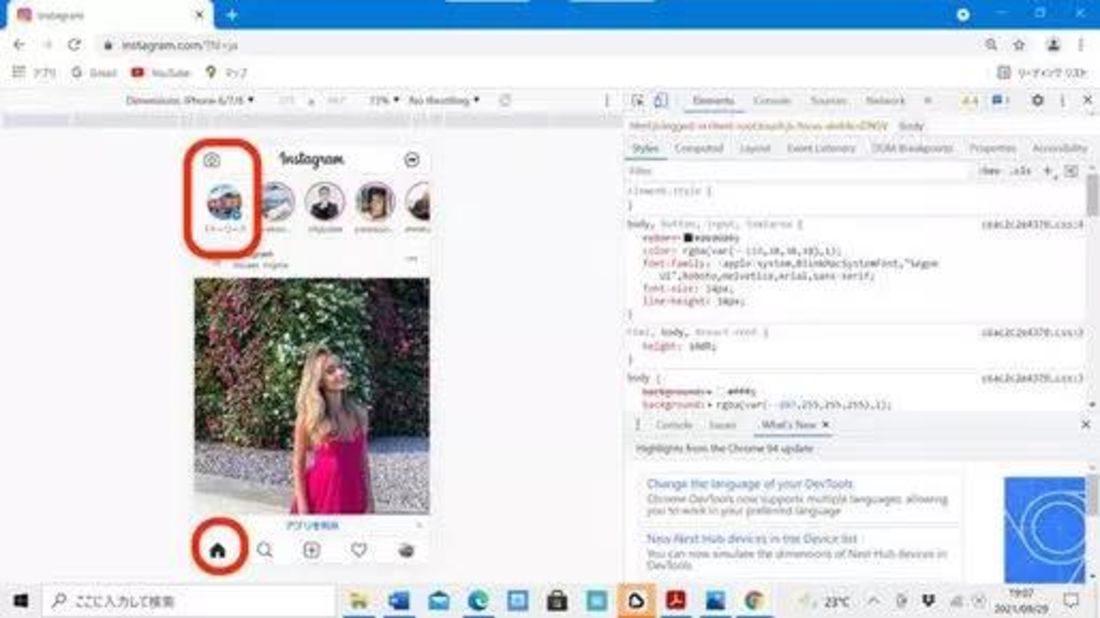Switch drawer to the Issues tab
Screen dimensions: 1100x618
[x=723, y=425]
